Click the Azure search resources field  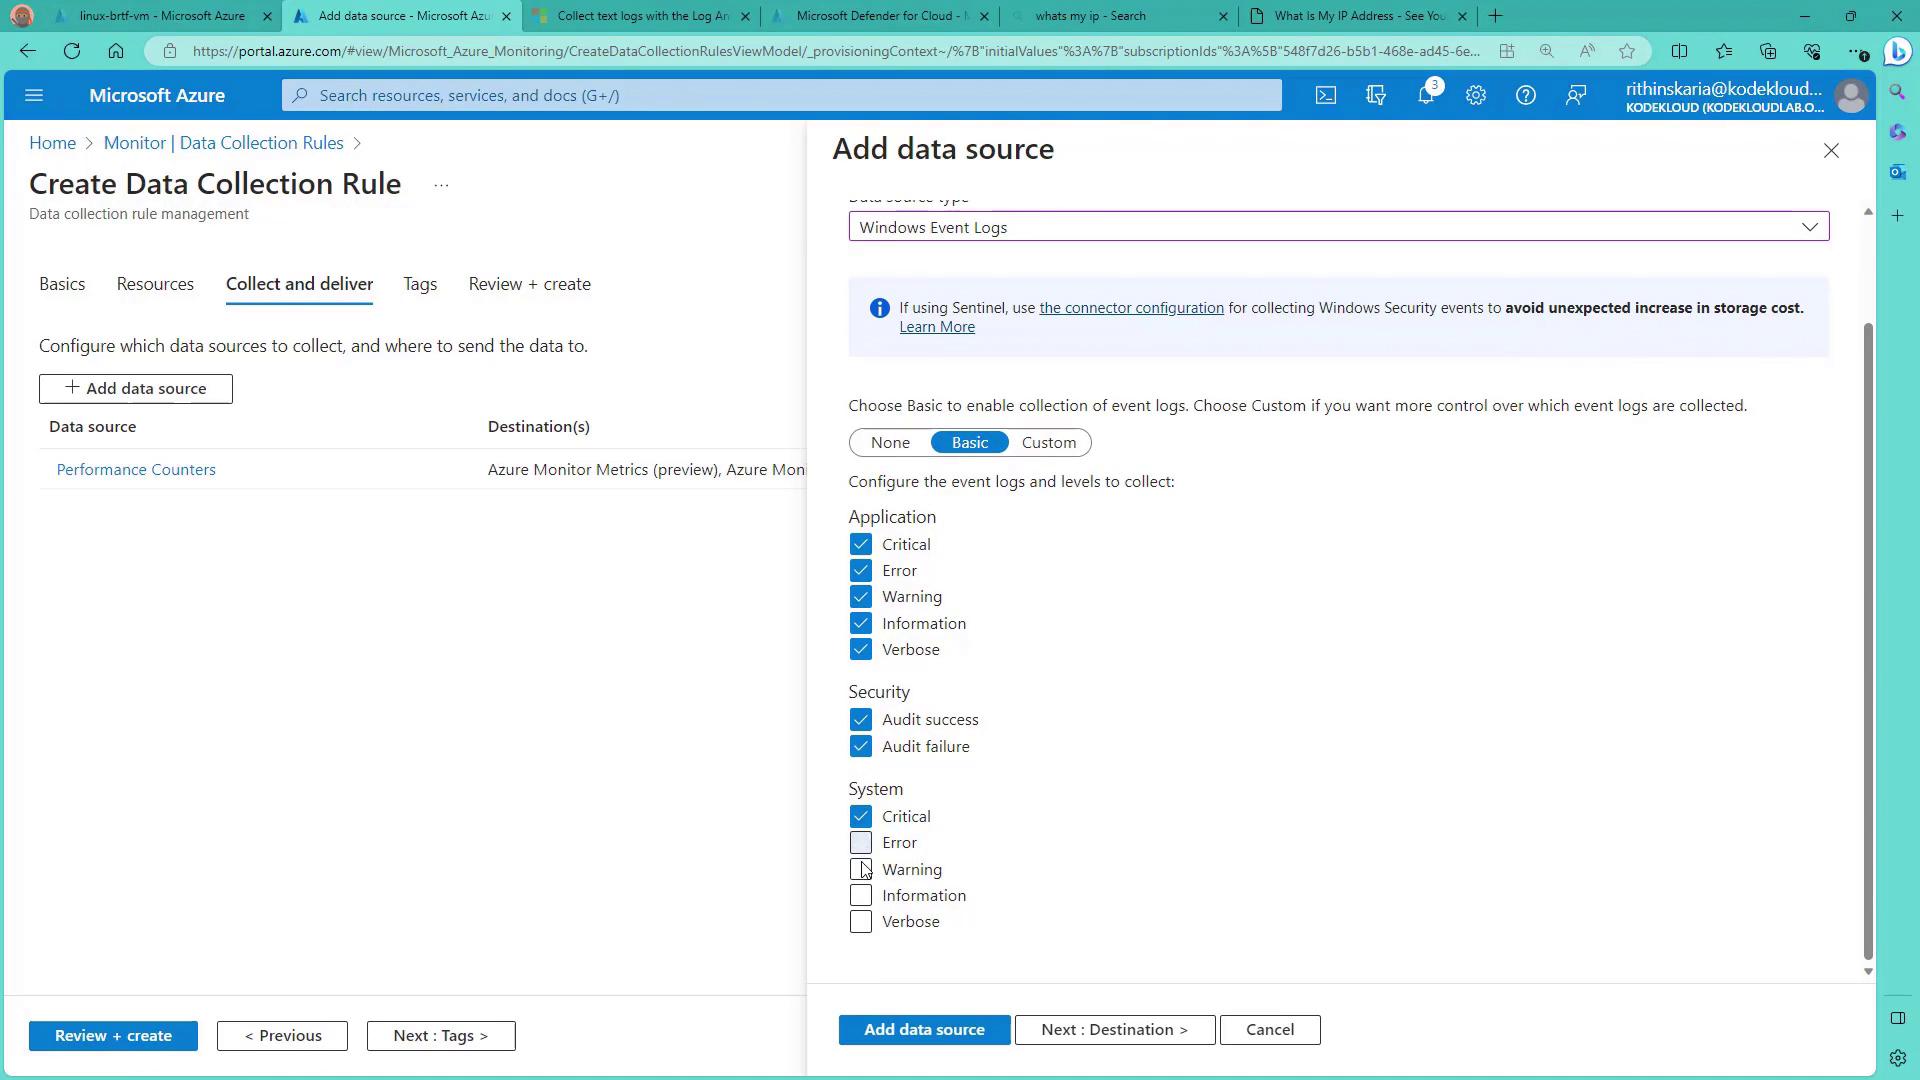point(780,95)
